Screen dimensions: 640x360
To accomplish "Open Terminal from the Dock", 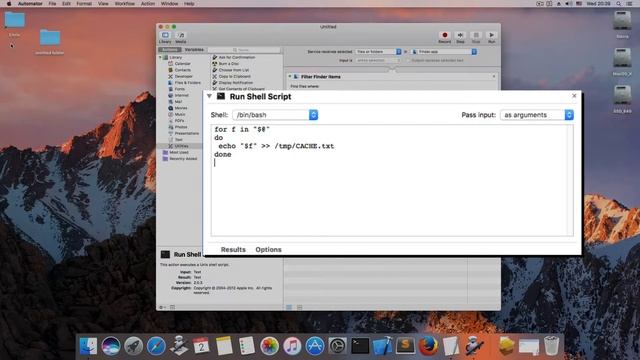I will (360, 346).
